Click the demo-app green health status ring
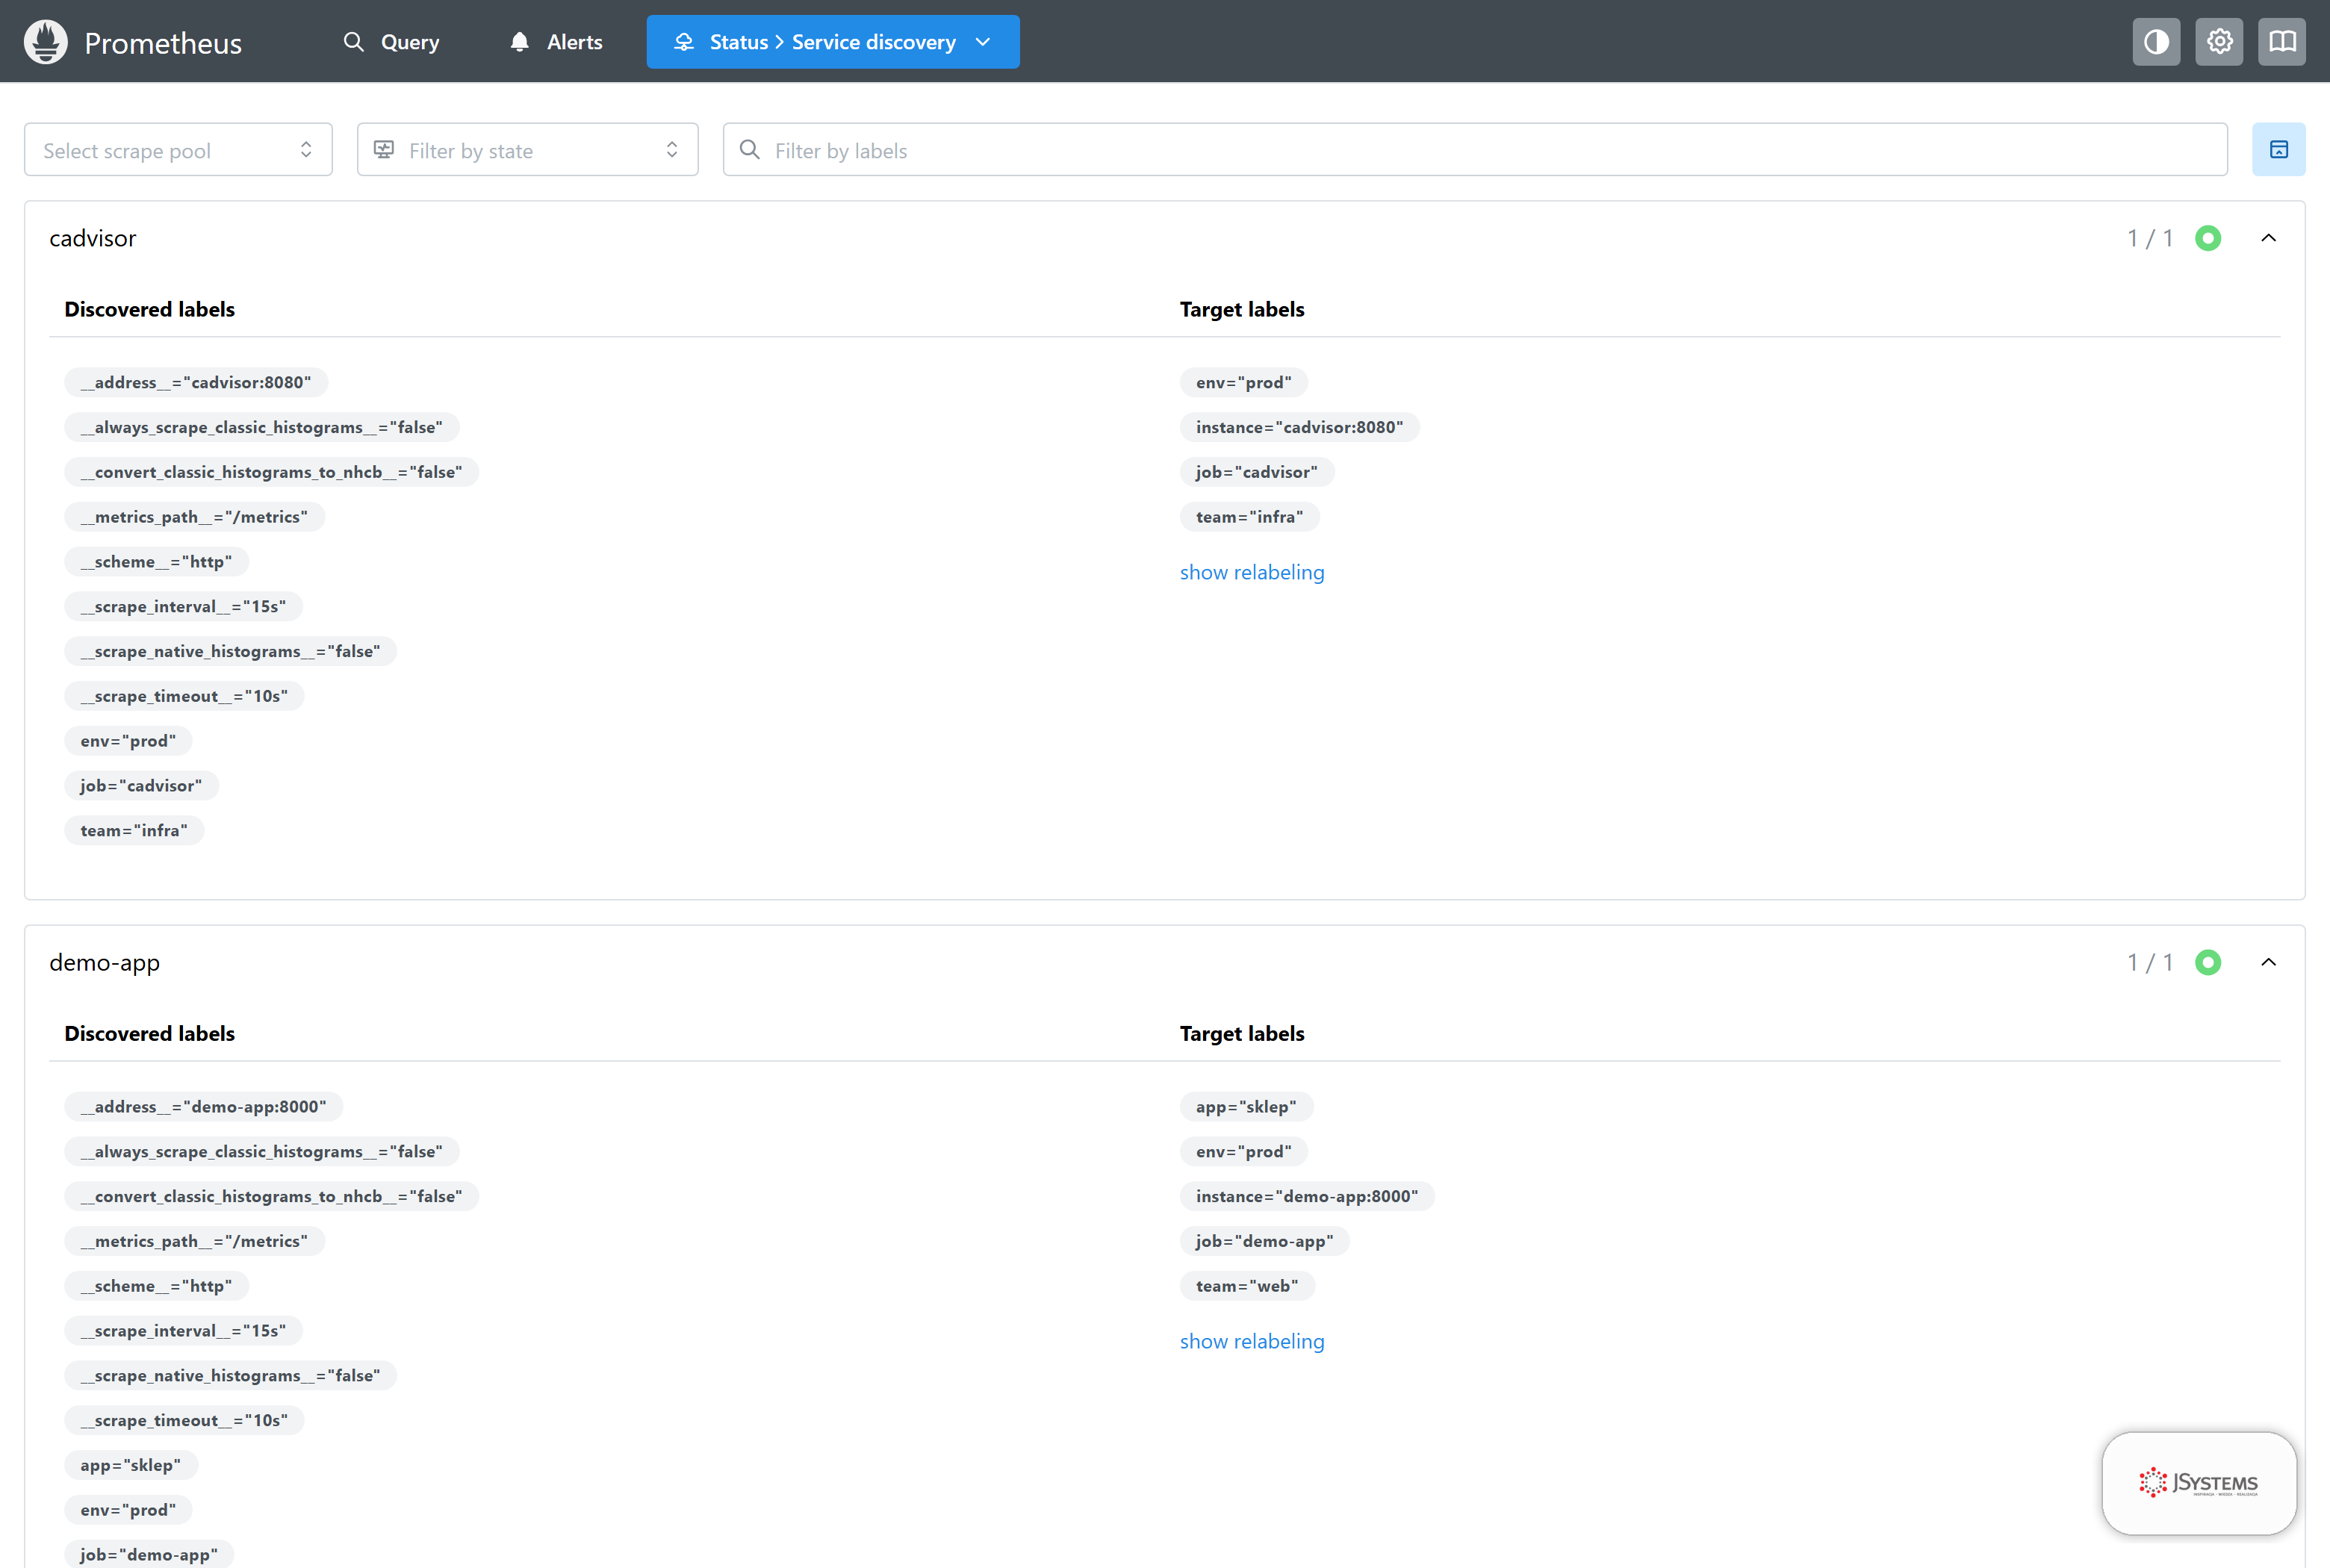The image size is (2330, 1568). click(2208, 962)
